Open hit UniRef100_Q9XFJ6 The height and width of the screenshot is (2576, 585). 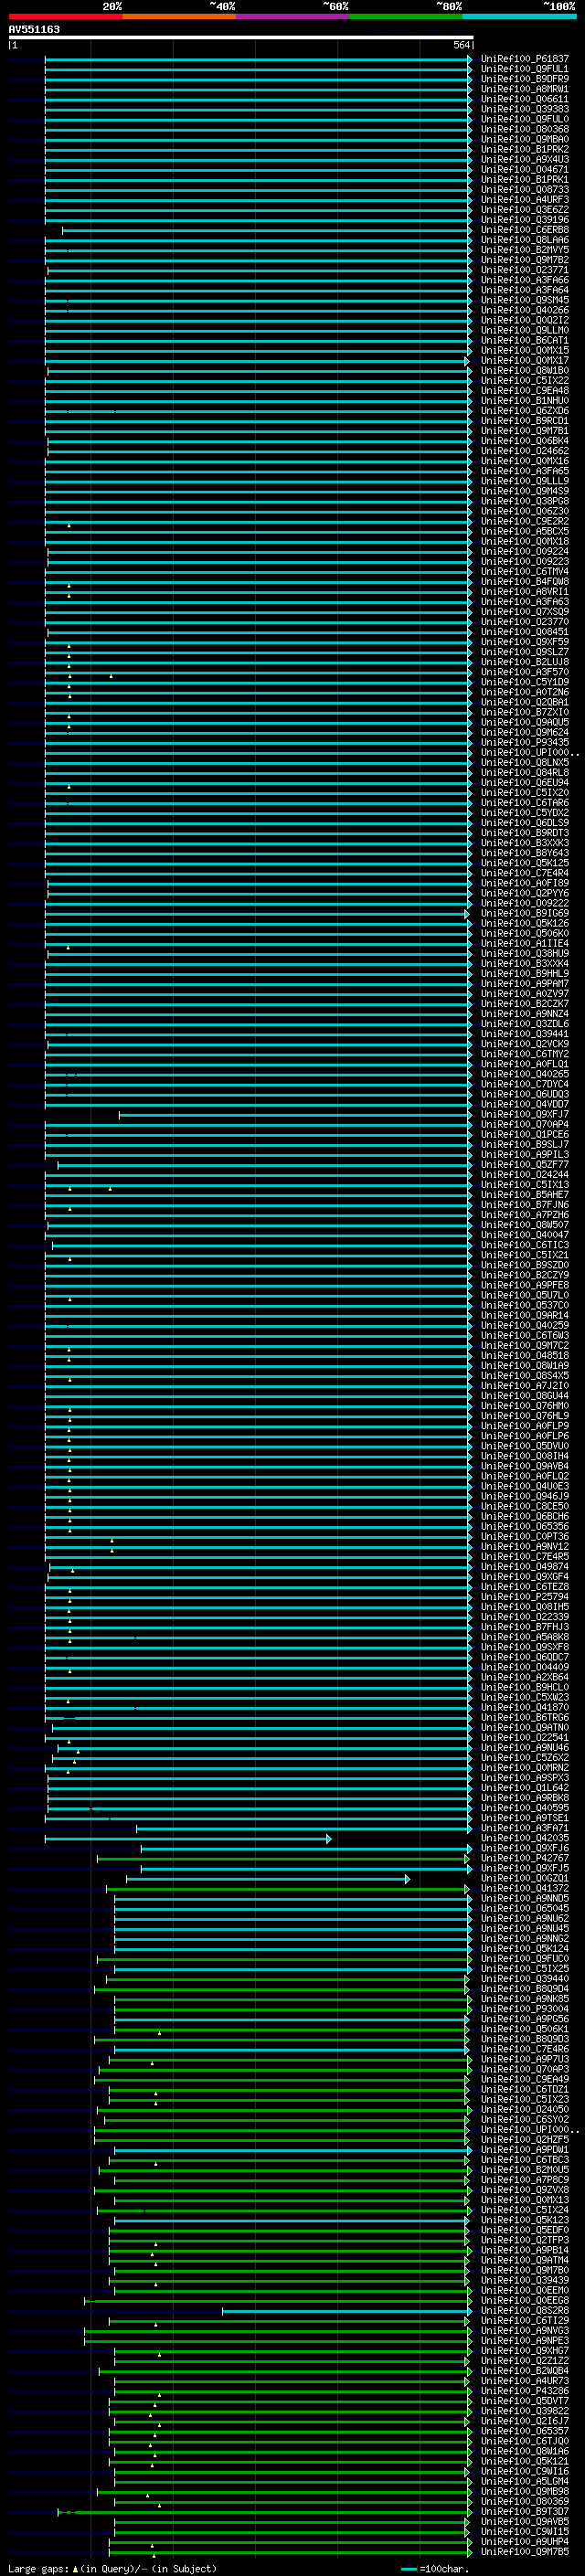pos(525,1848)
